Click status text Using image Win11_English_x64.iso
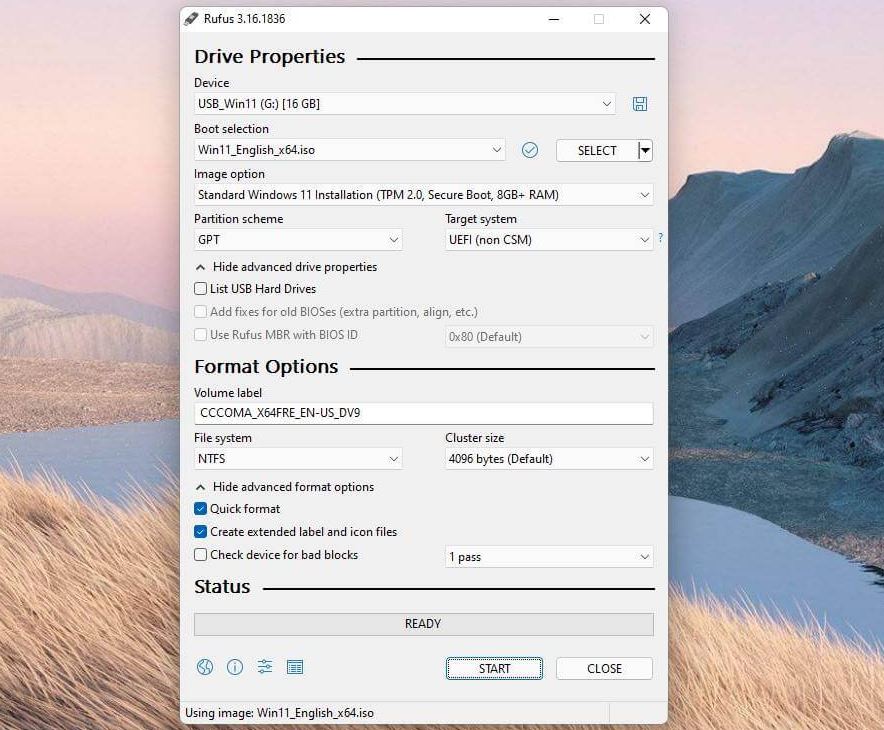 (x=279, y=713)
